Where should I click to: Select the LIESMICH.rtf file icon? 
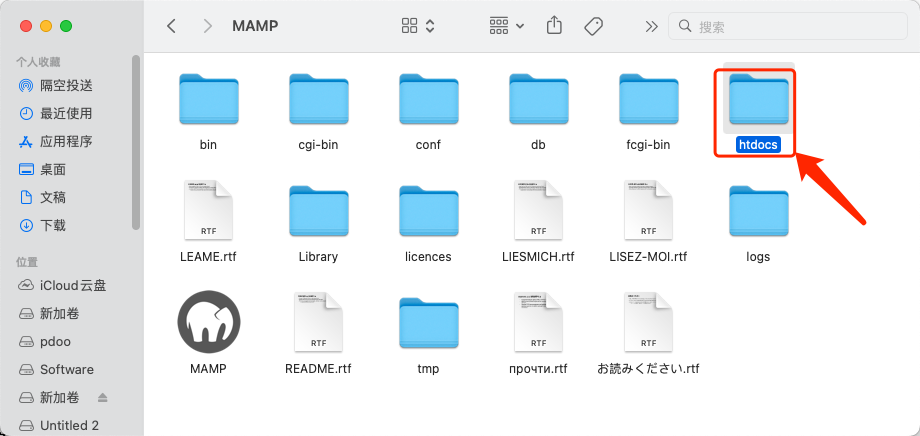538,210
